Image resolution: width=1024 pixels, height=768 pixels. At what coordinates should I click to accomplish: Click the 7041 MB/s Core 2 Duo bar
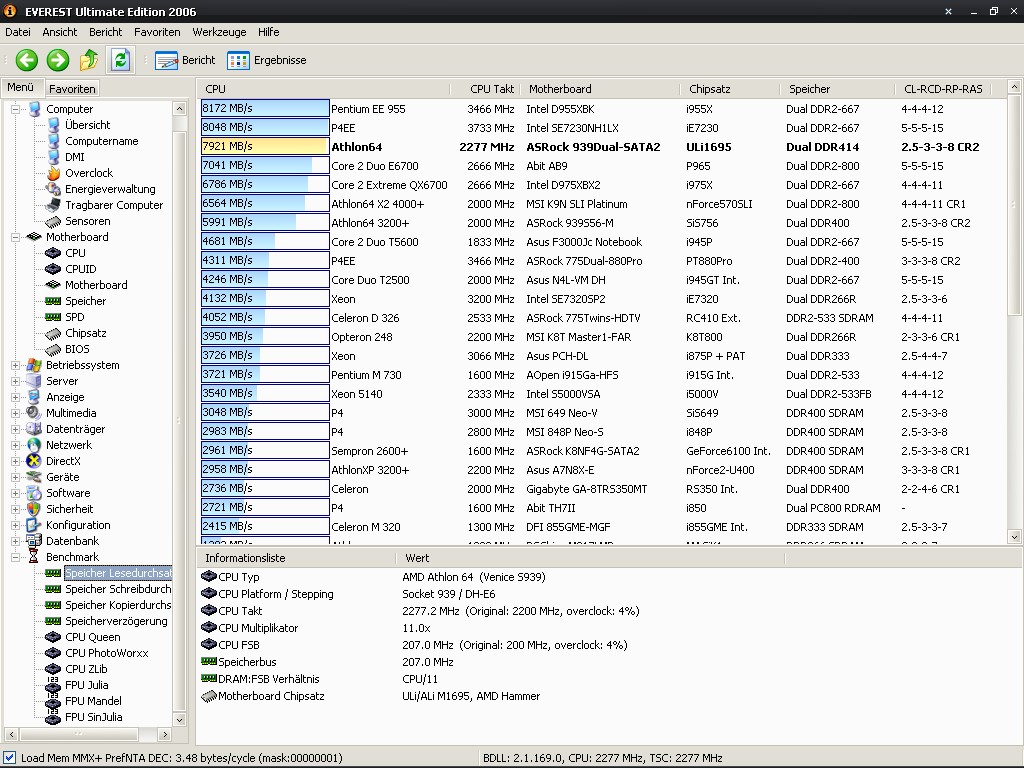coord(264,165)
